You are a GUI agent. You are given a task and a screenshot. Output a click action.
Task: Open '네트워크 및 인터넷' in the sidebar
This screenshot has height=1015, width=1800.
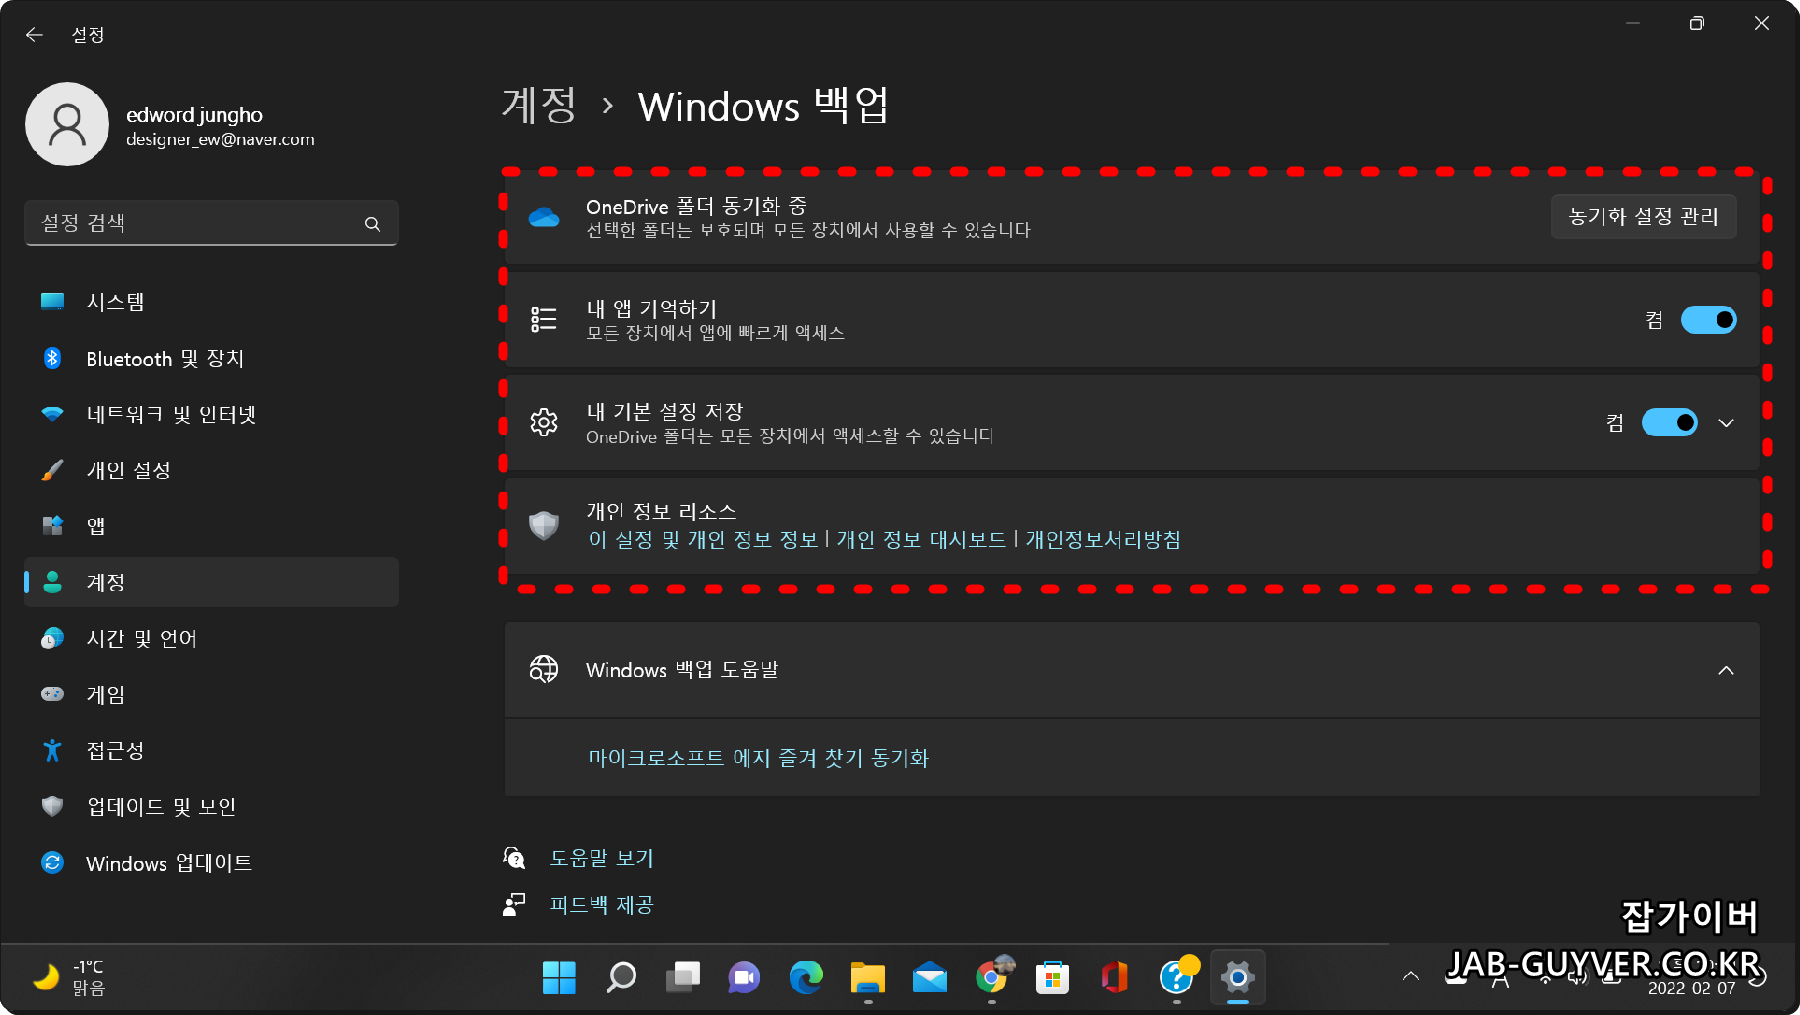tap(211, 414)
